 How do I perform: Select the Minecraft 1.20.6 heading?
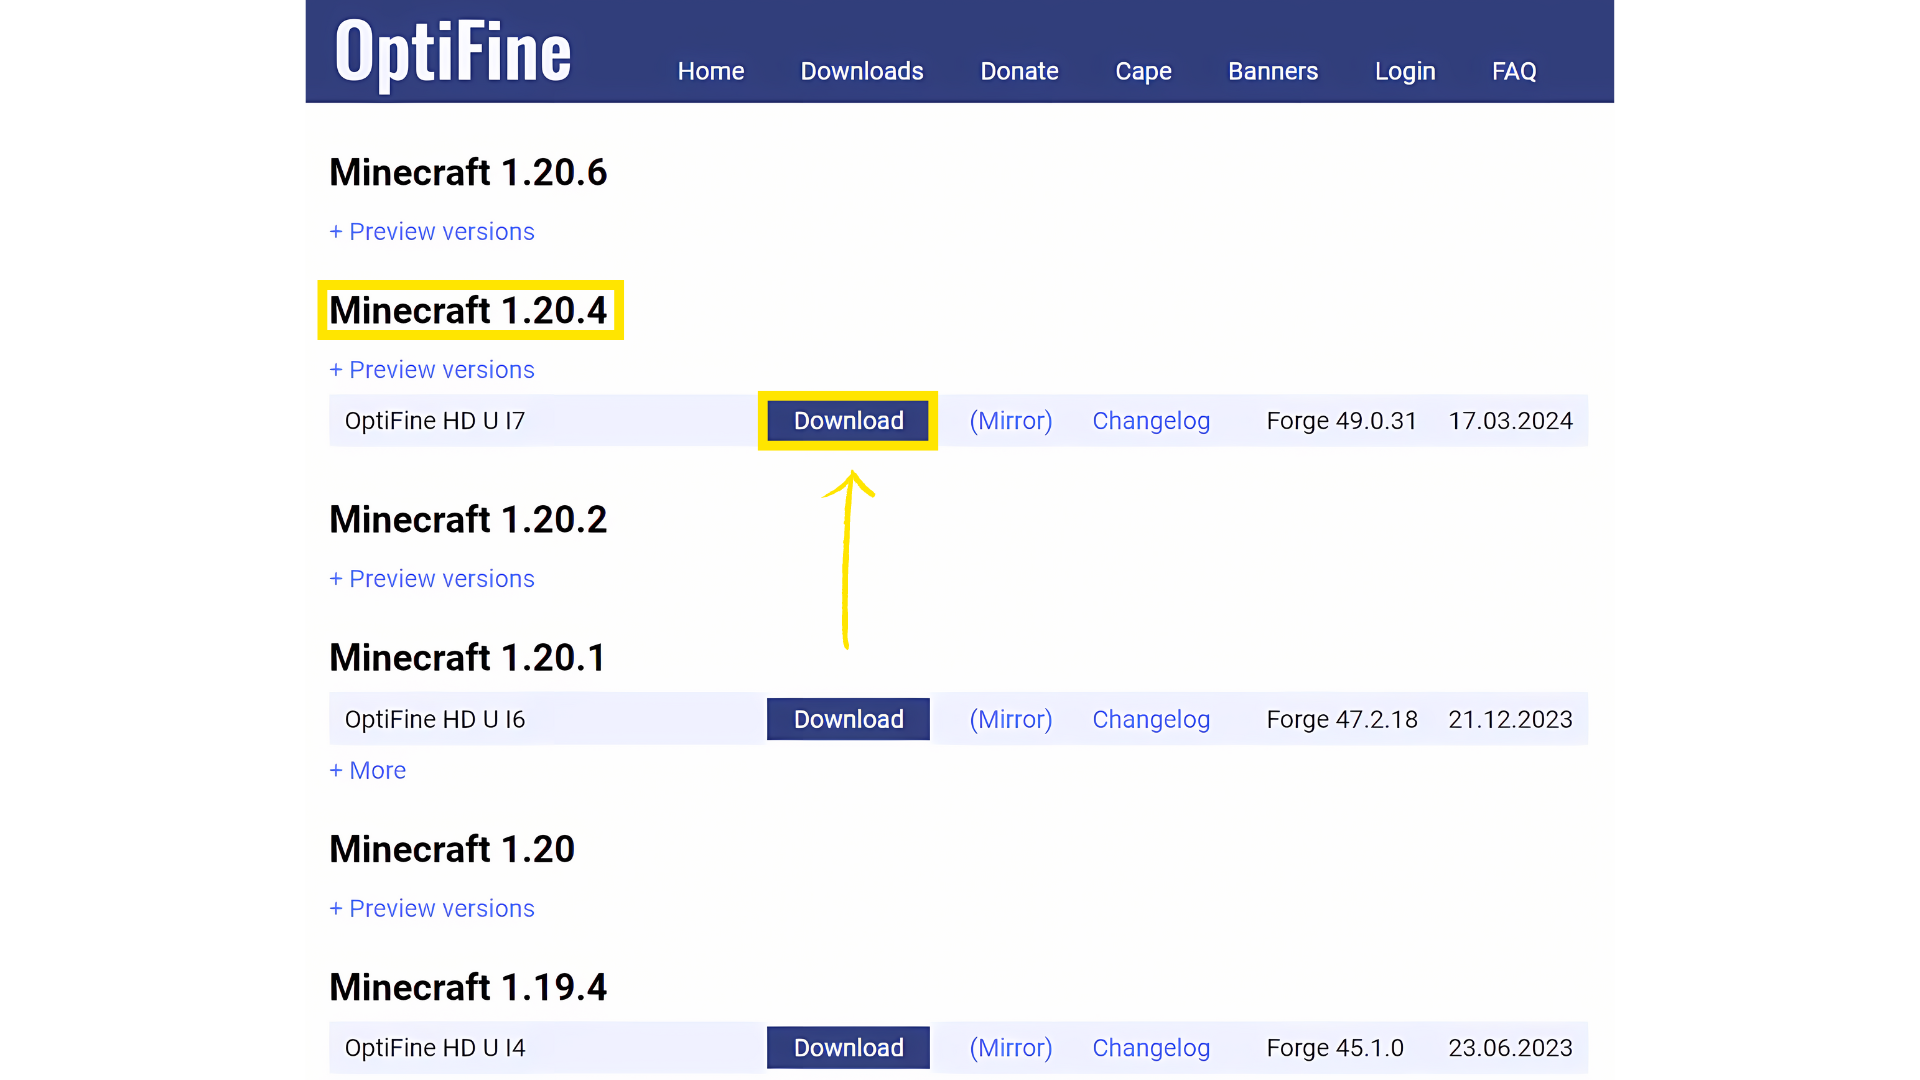468,172
